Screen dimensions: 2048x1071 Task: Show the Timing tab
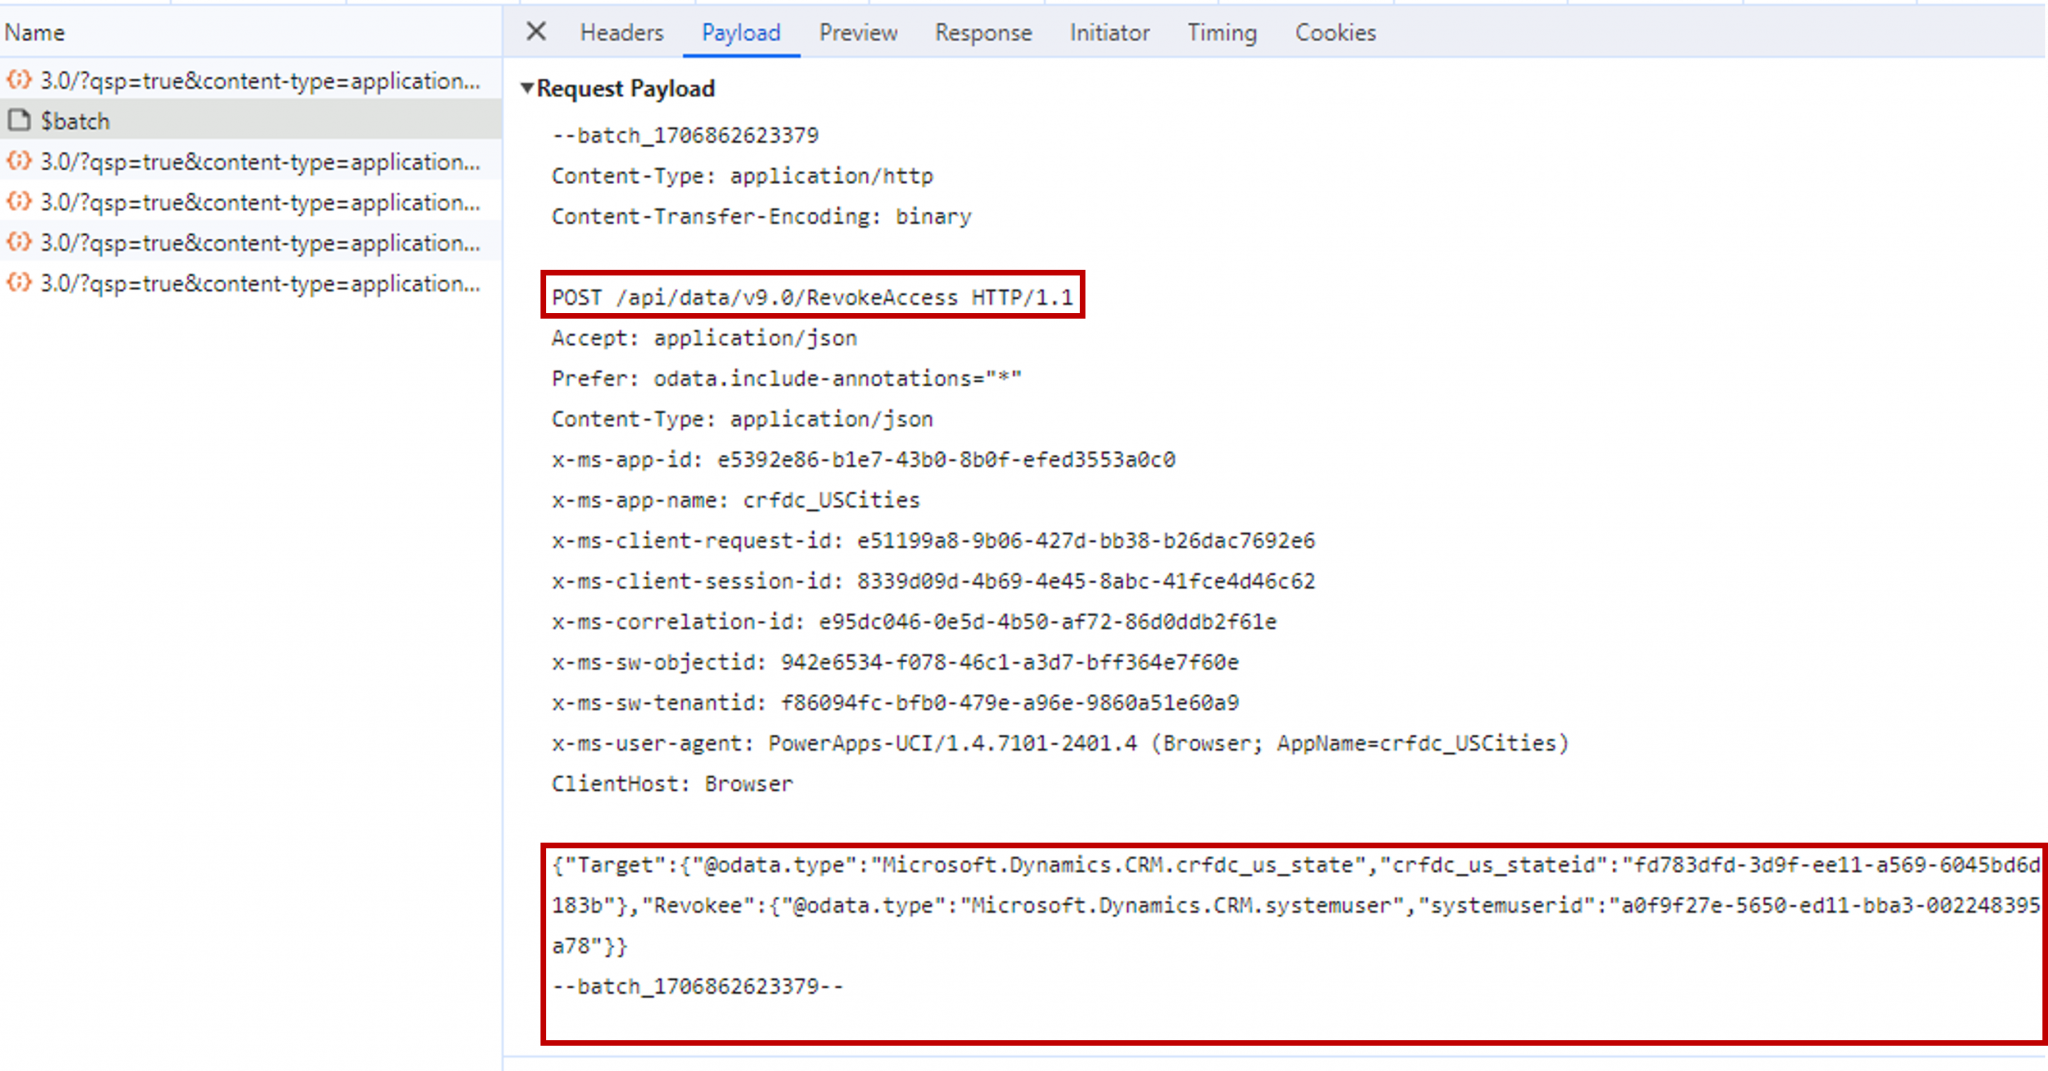pyautogui.click(x=1221, y=33)
